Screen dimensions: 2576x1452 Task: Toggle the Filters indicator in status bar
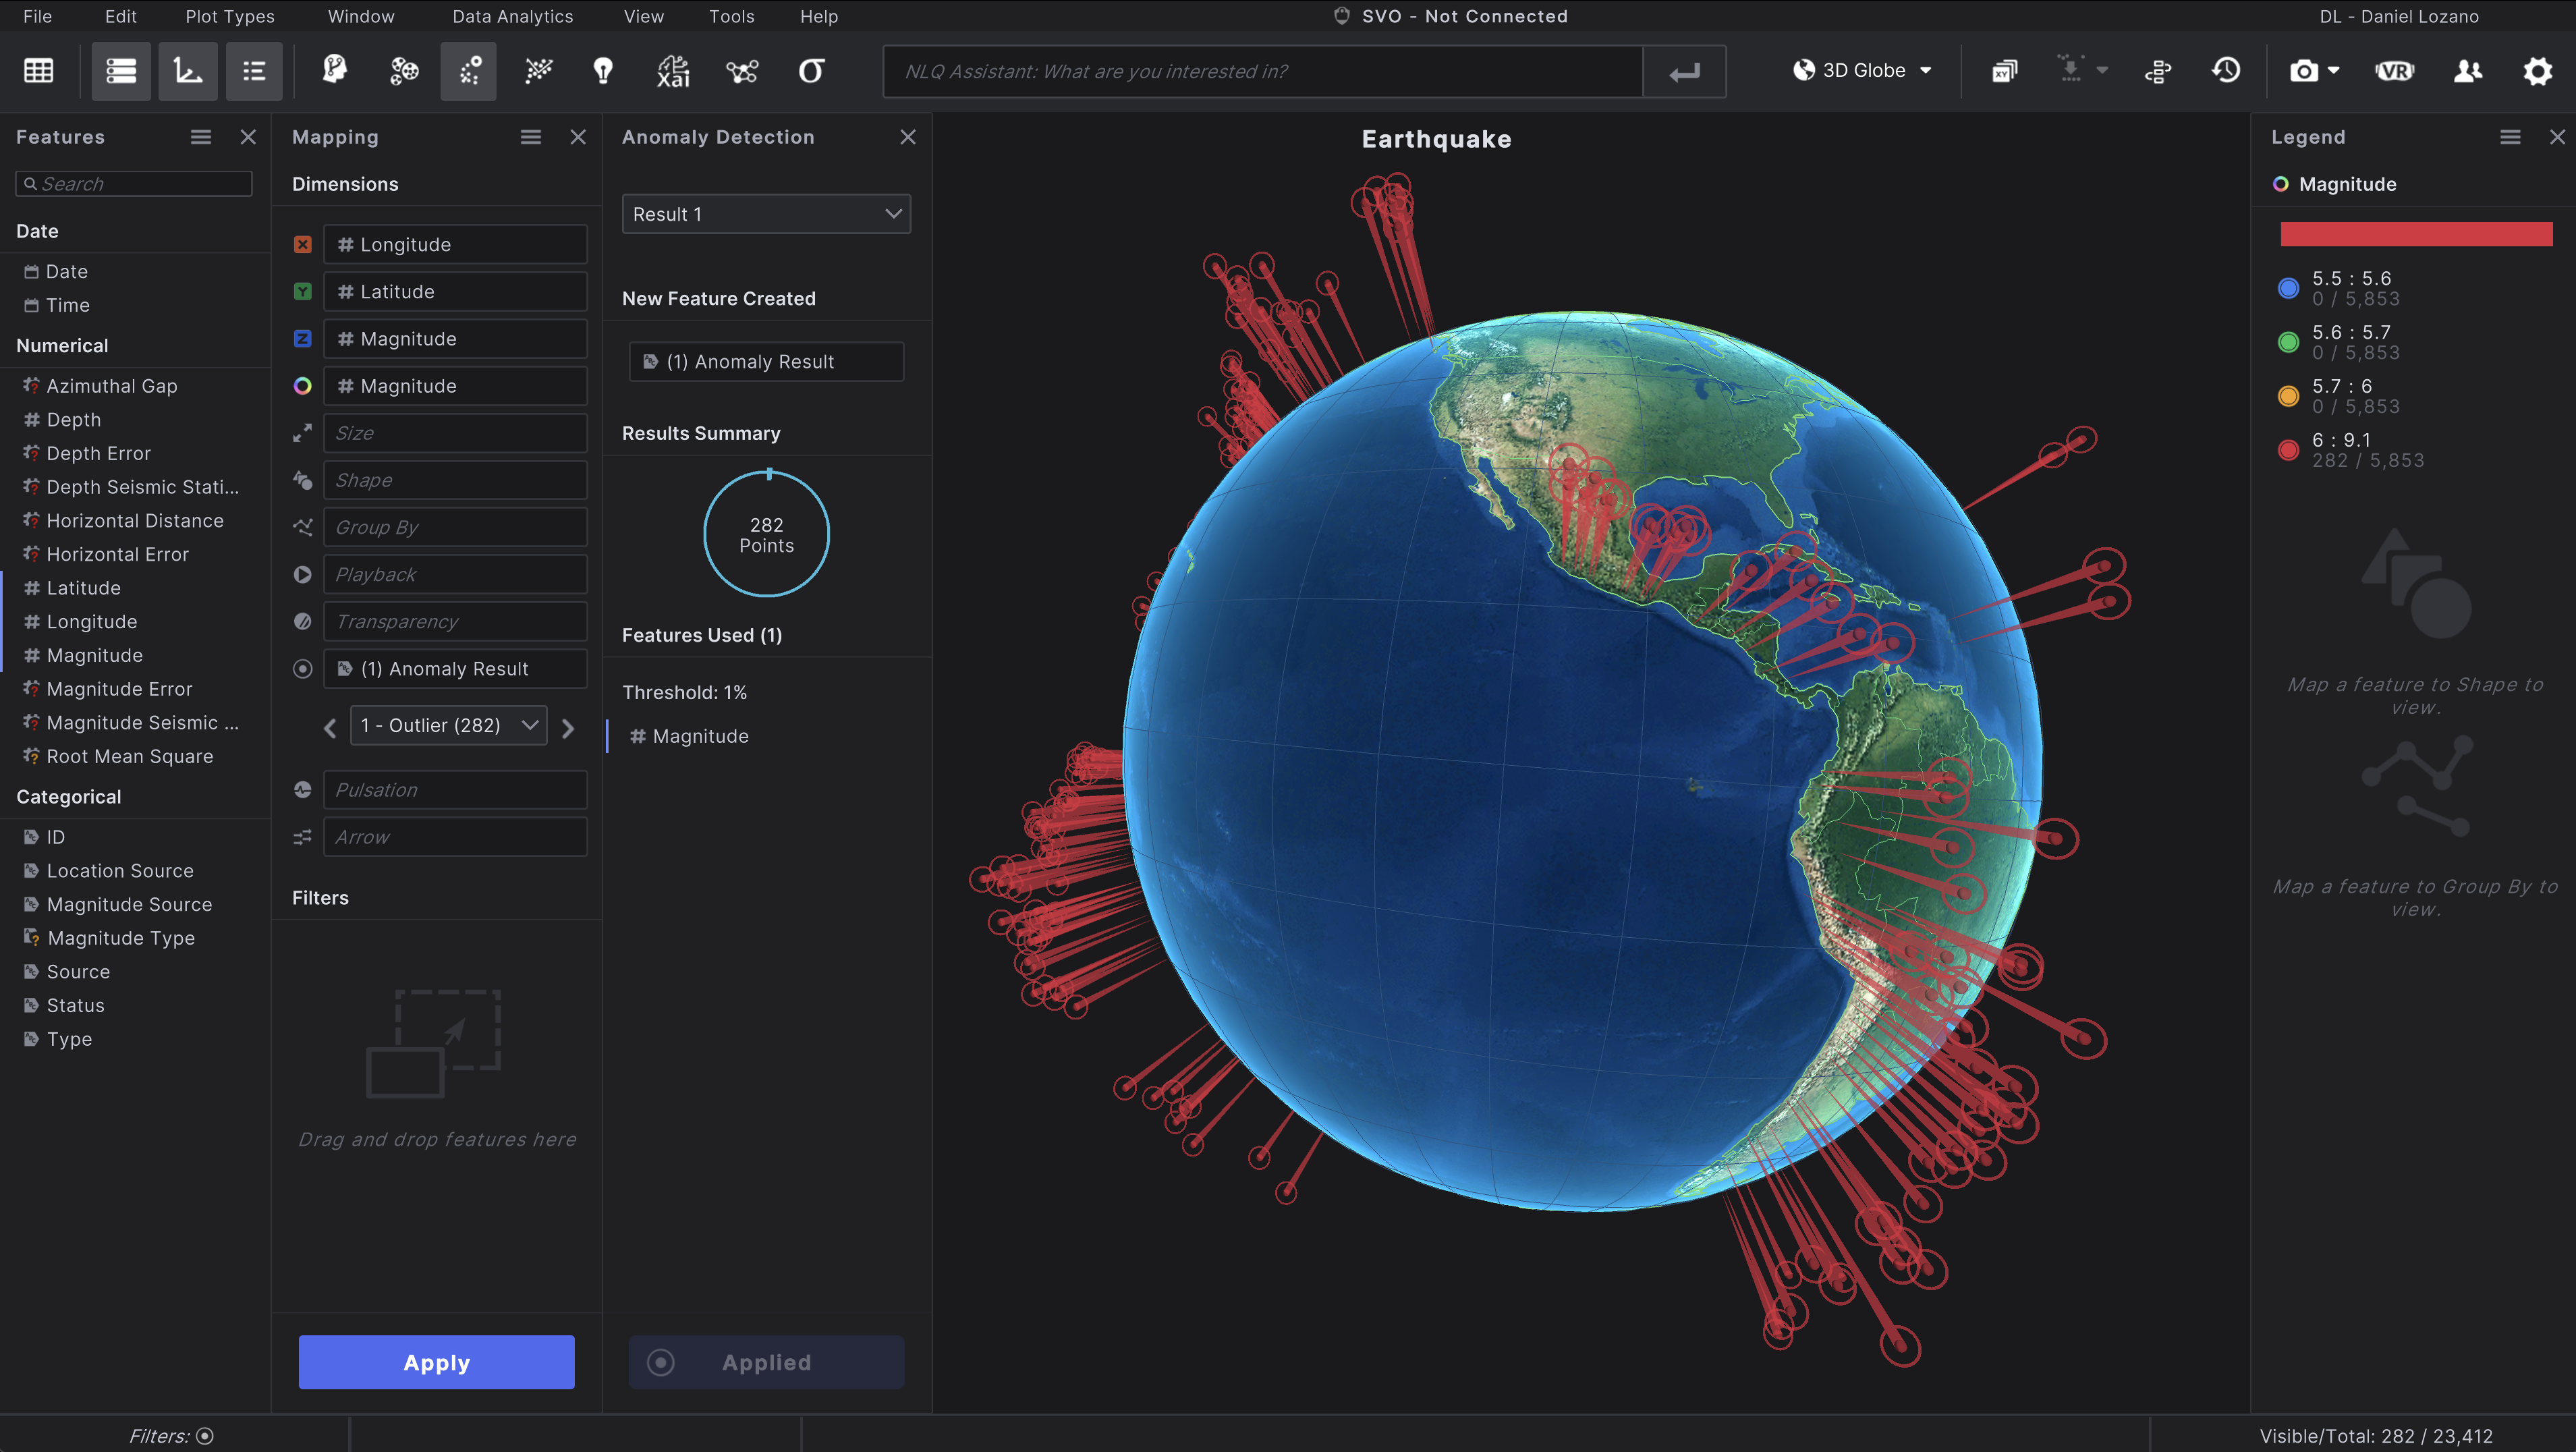[205, 1436]
